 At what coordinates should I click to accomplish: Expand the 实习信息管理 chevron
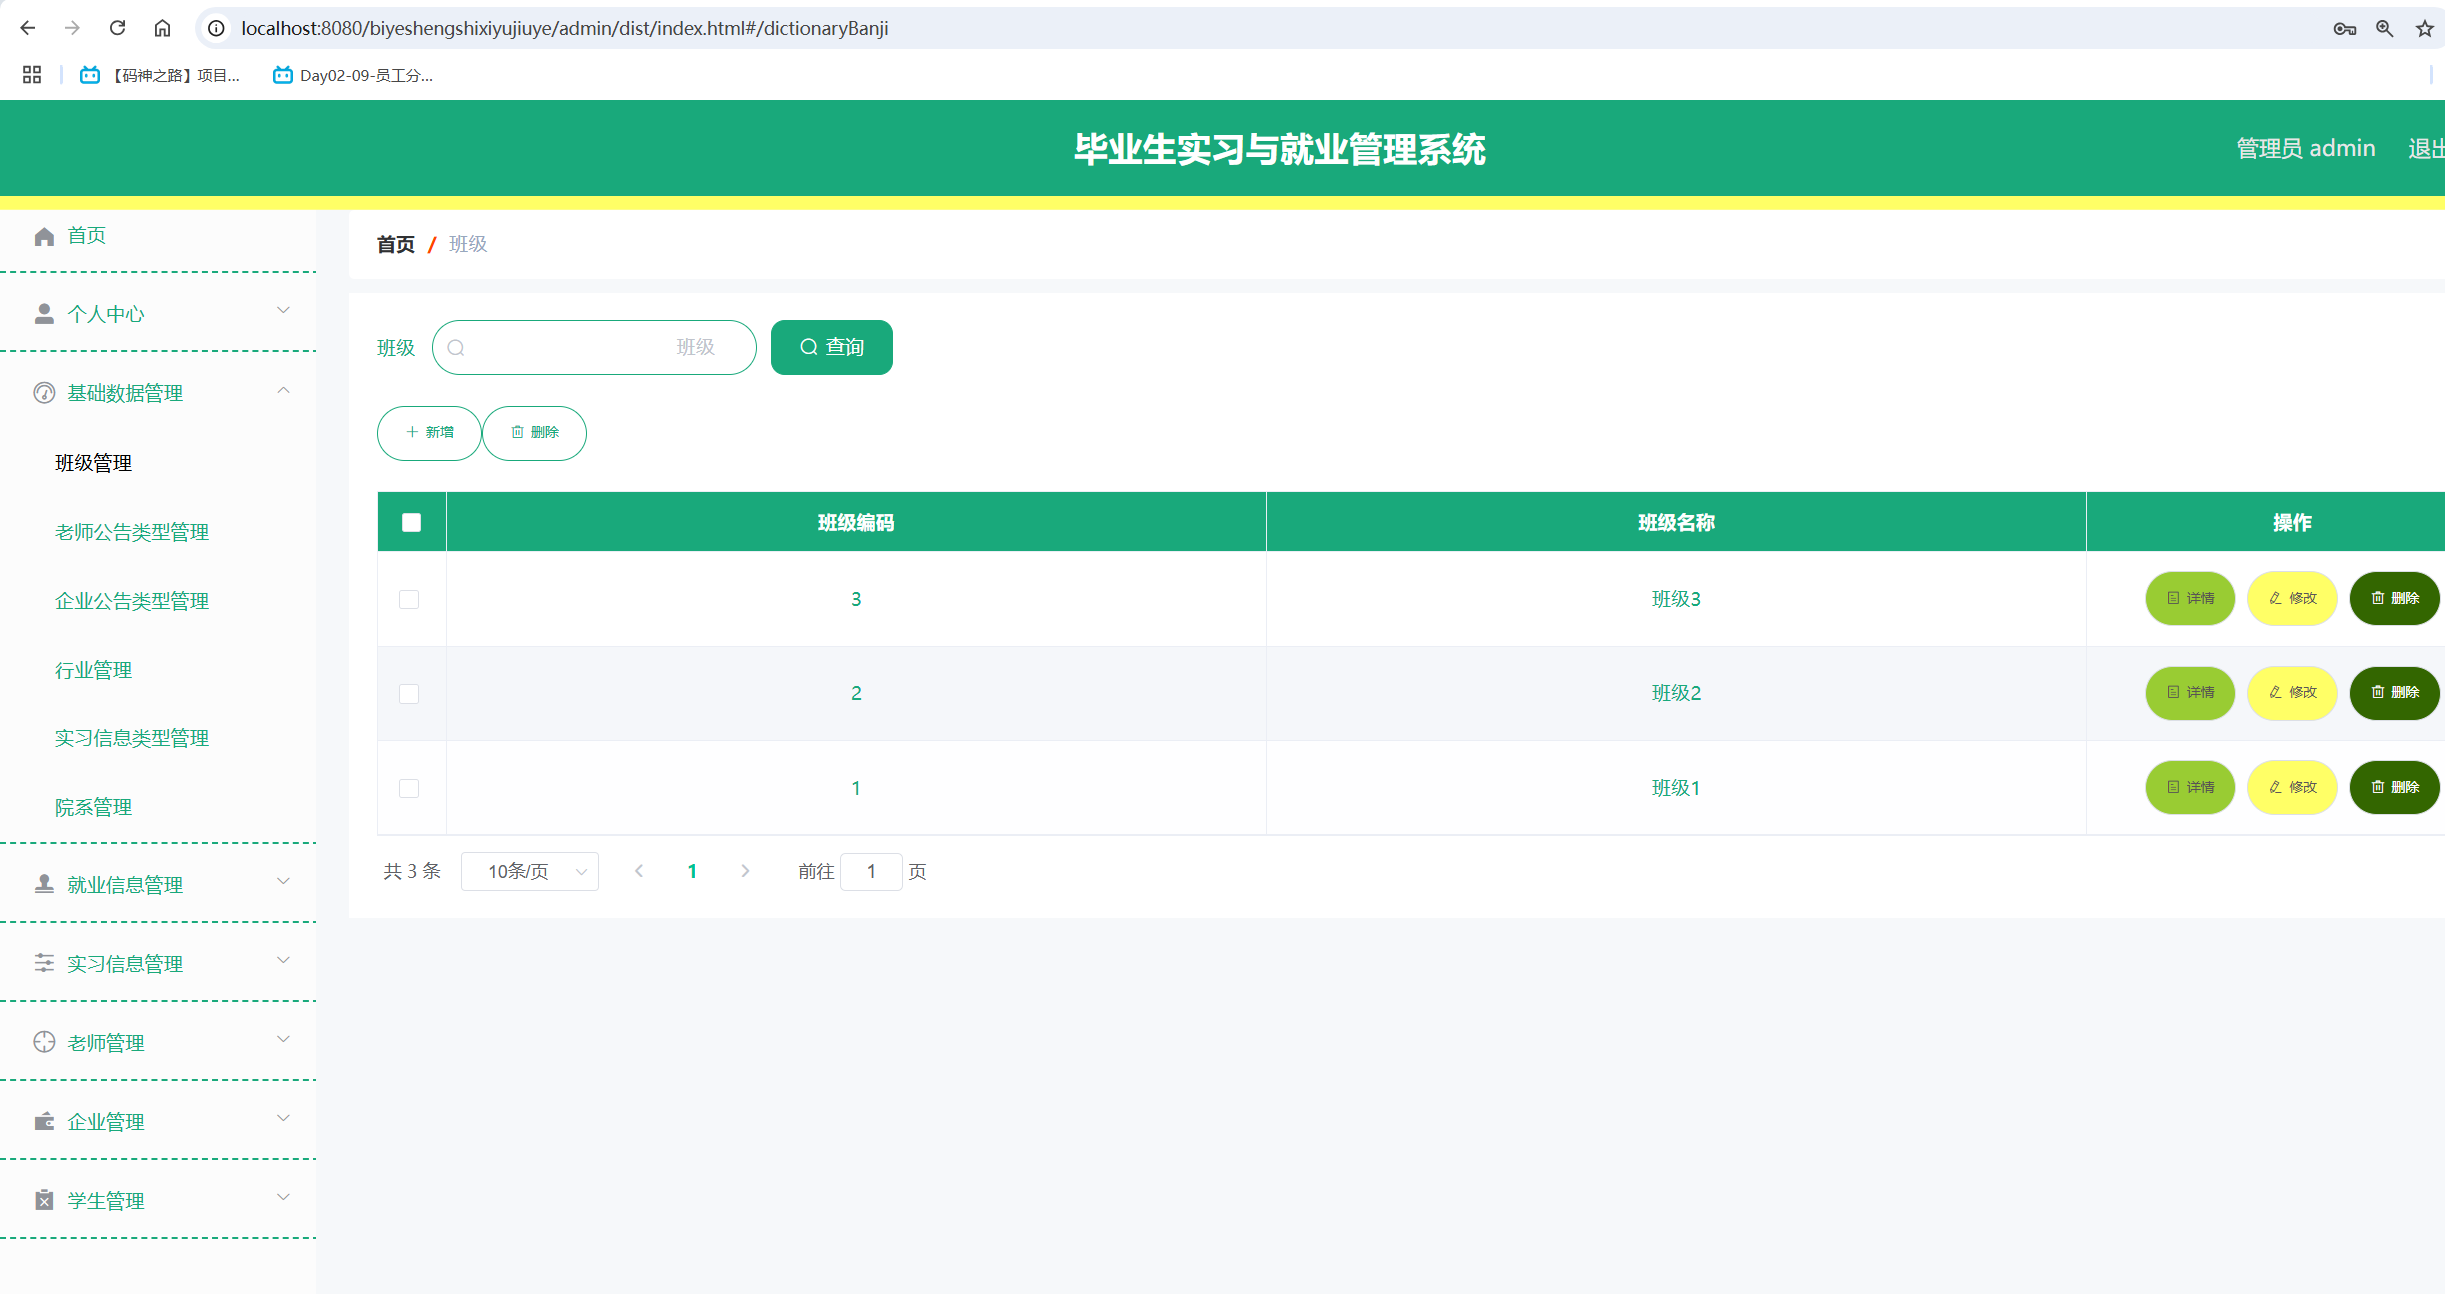[x=284, y=960]
